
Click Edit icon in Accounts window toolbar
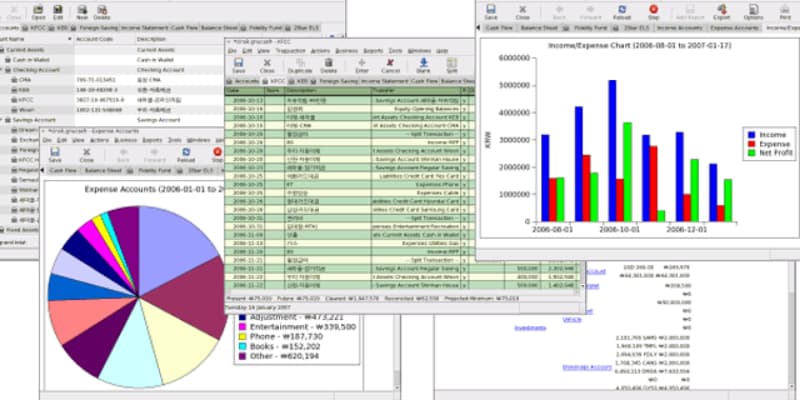[58, 11]
